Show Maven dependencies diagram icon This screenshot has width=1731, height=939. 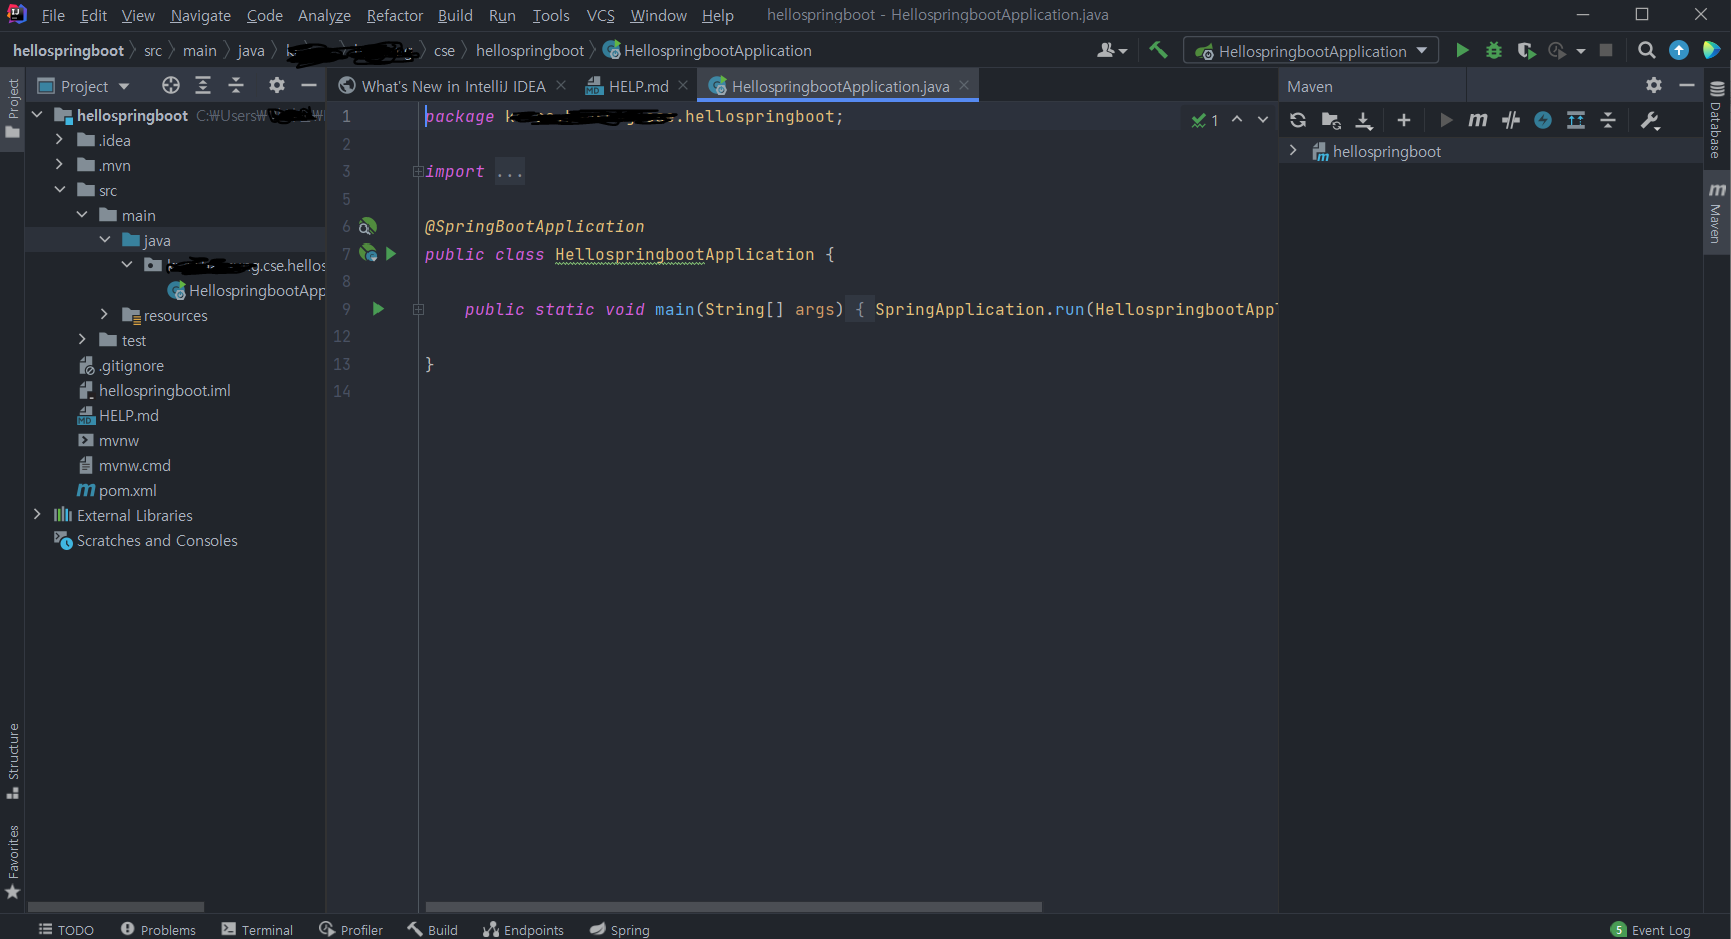pos(1576,120)
